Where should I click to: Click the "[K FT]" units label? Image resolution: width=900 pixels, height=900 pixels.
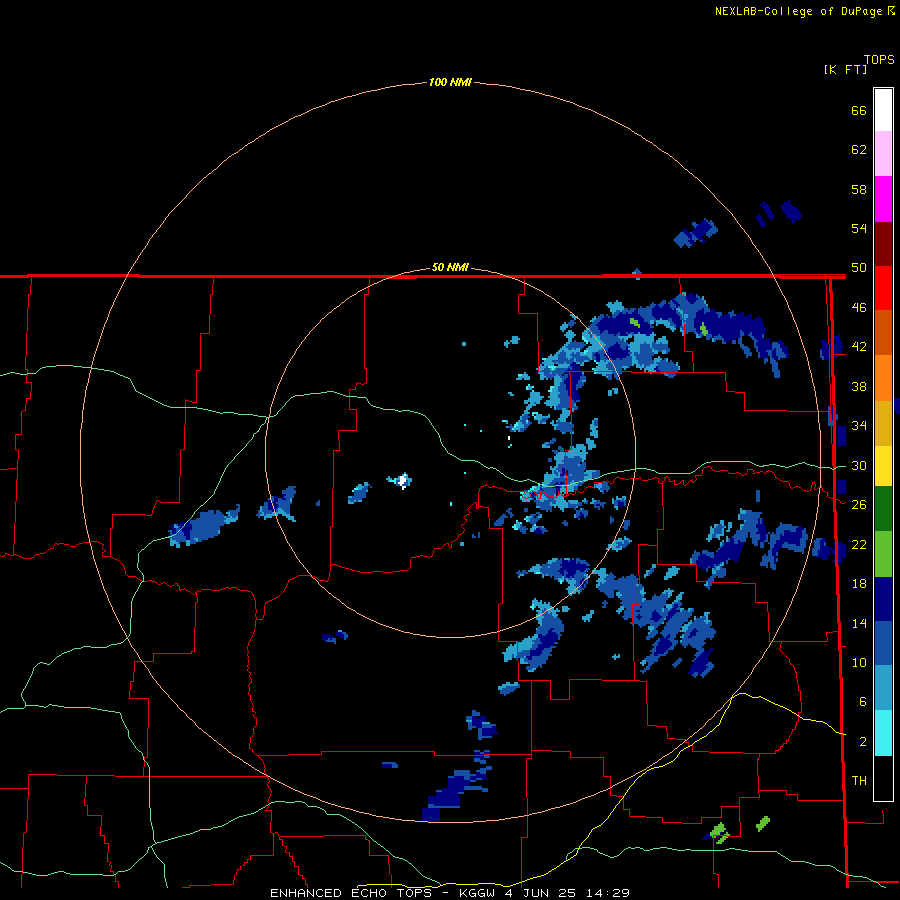[x=845, y=70]
